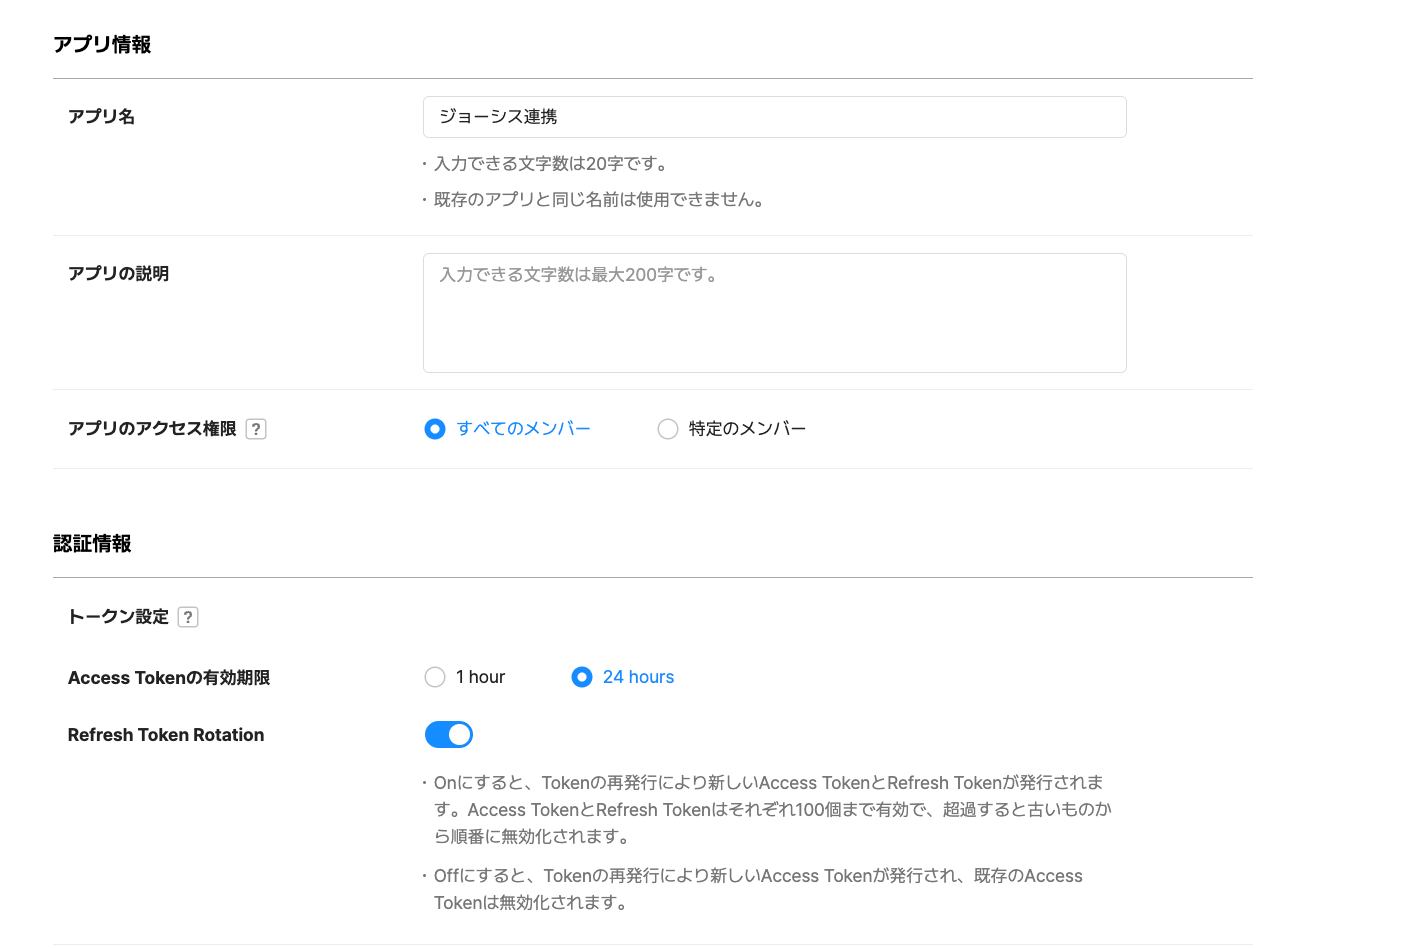Image resolution: width=1426 pixels, height=948 pixels.
Task: Click the アプリ情報 section heading
Action: (x=102, y=45)
